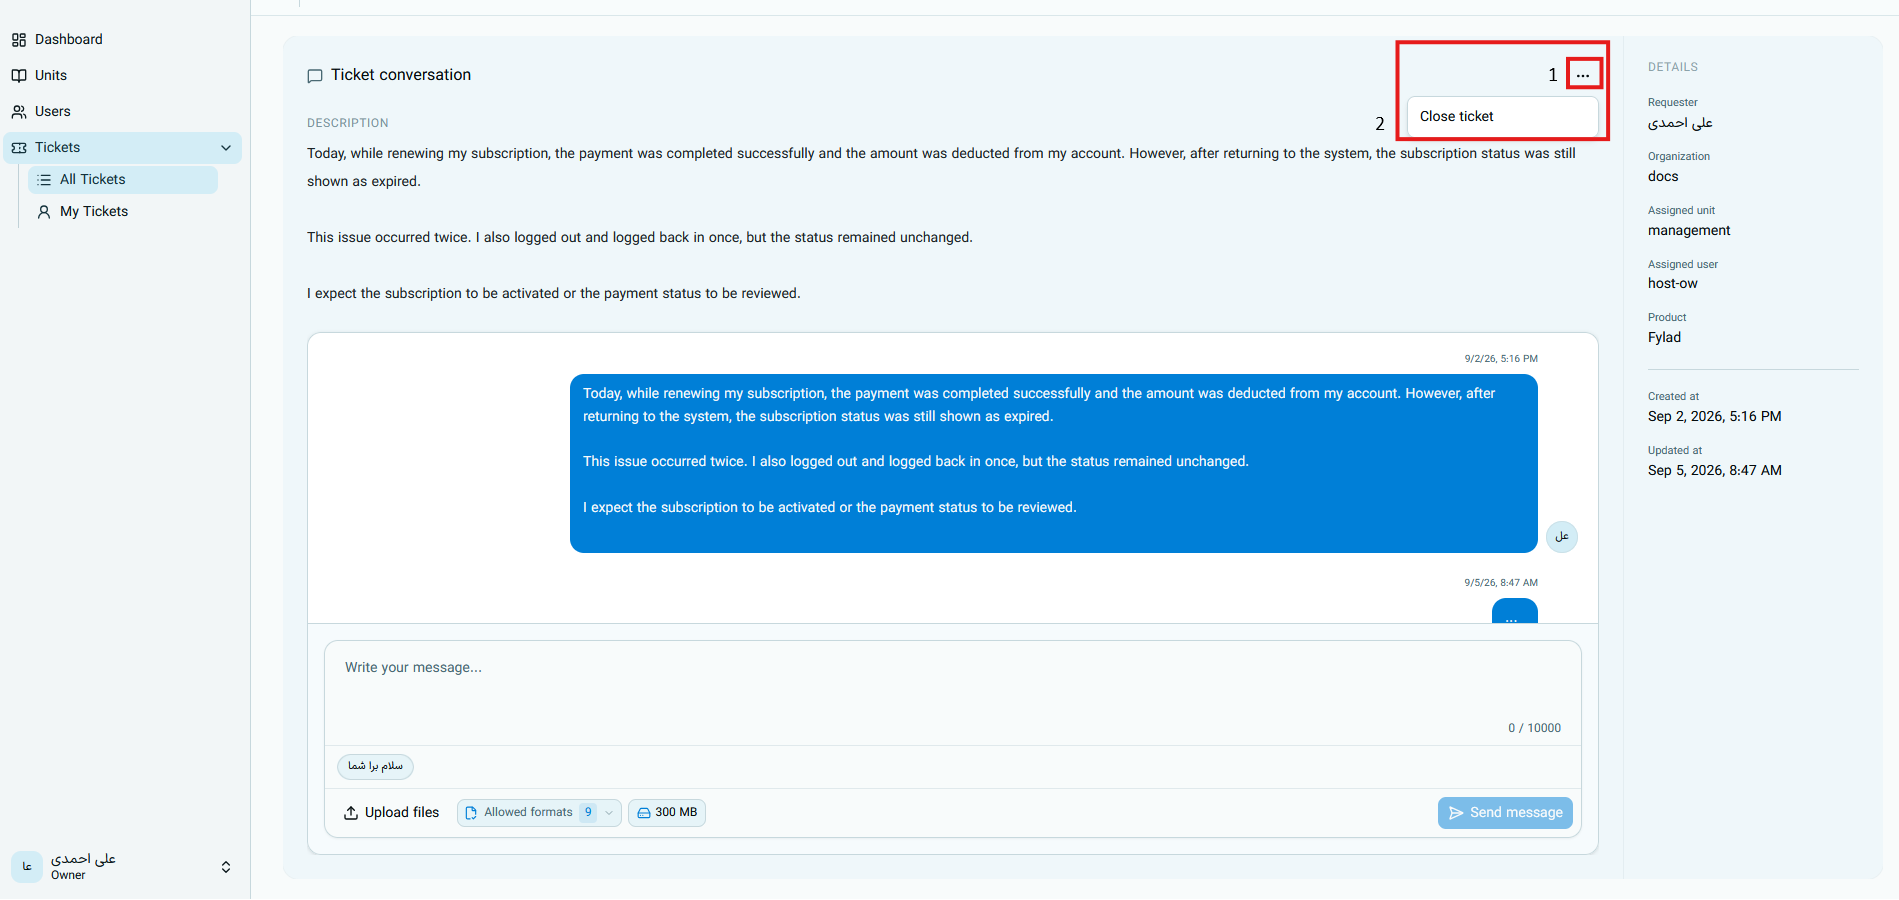Screen dimensions: 1899x900
Task: Click the Ticket conversation title
Action: point(401,75)
